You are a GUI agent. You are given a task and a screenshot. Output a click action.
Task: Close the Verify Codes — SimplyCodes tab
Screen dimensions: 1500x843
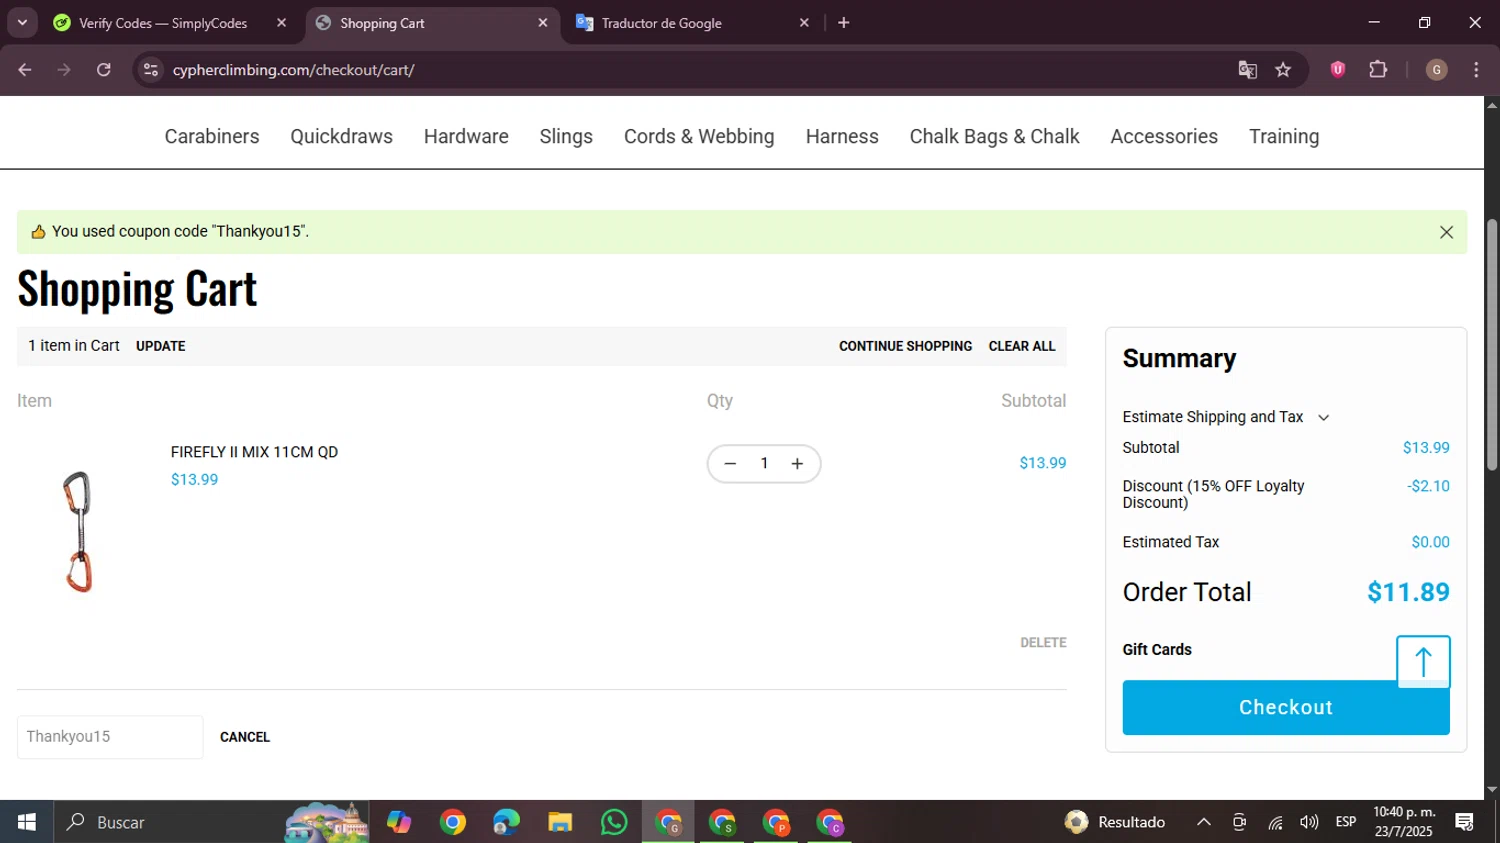(281, 23)
